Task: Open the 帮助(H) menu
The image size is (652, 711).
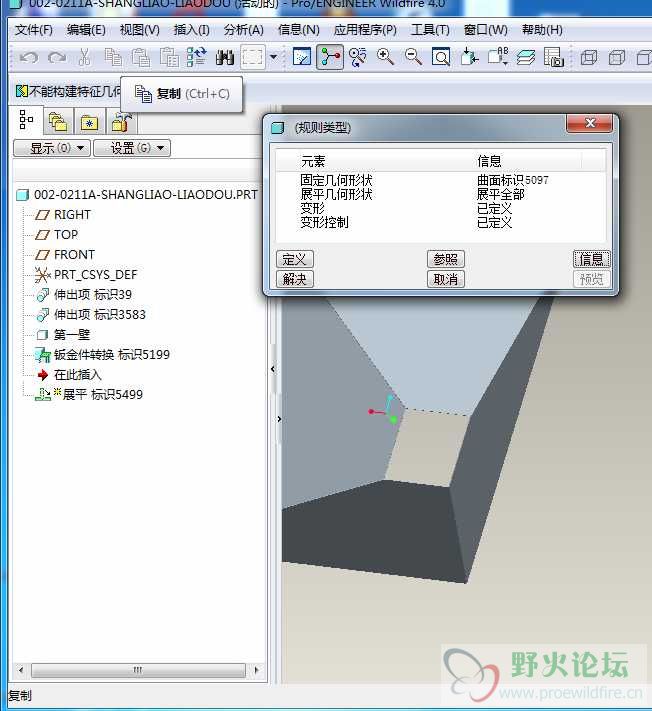Action: [x=542, y=30]
